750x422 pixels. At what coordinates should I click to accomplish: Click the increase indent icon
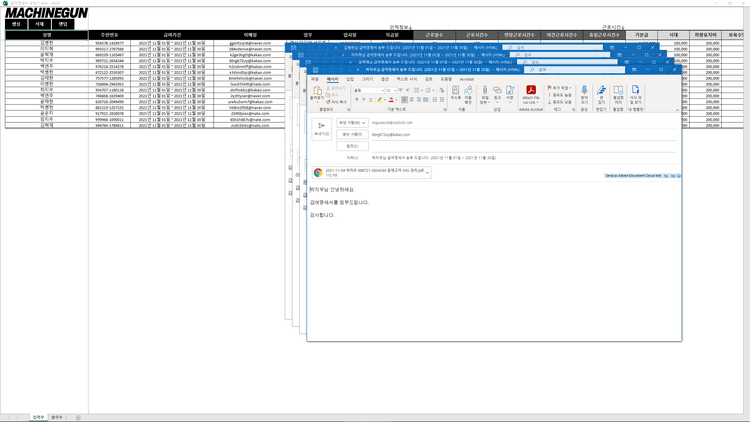tap(441, 100)
